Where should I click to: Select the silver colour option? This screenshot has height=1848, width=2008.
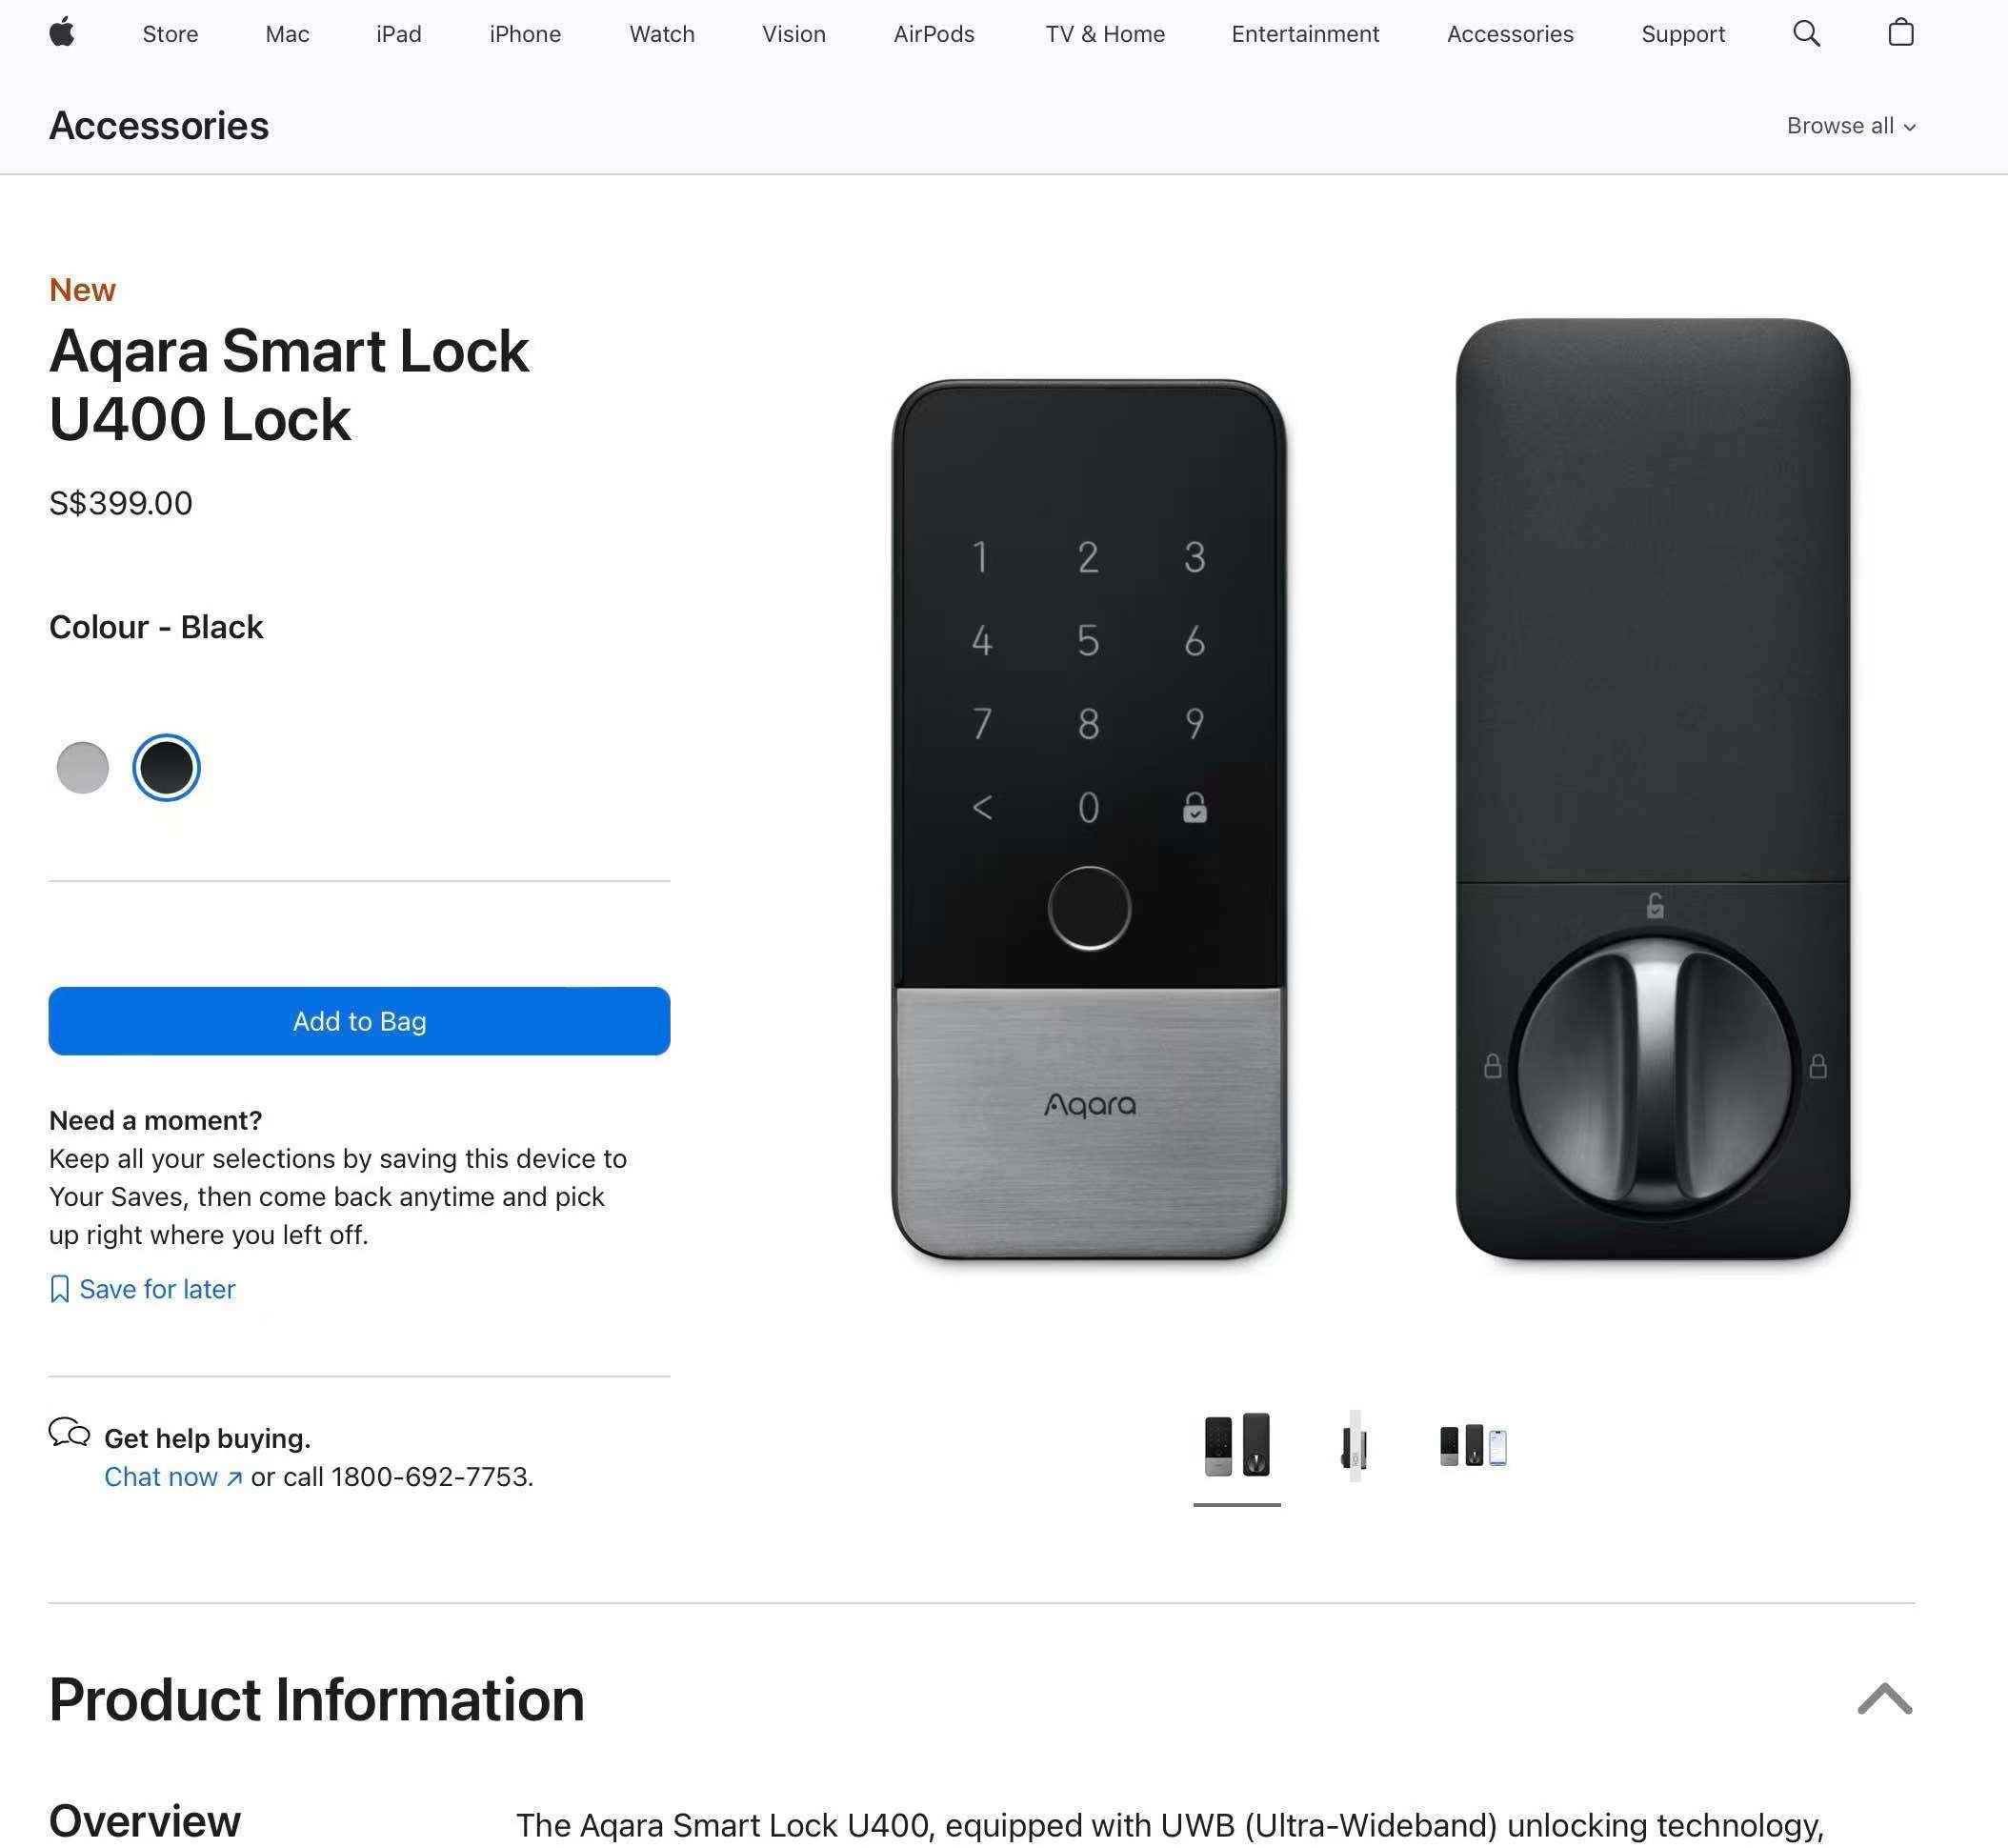pyautogui.click(x=83, y=768)
